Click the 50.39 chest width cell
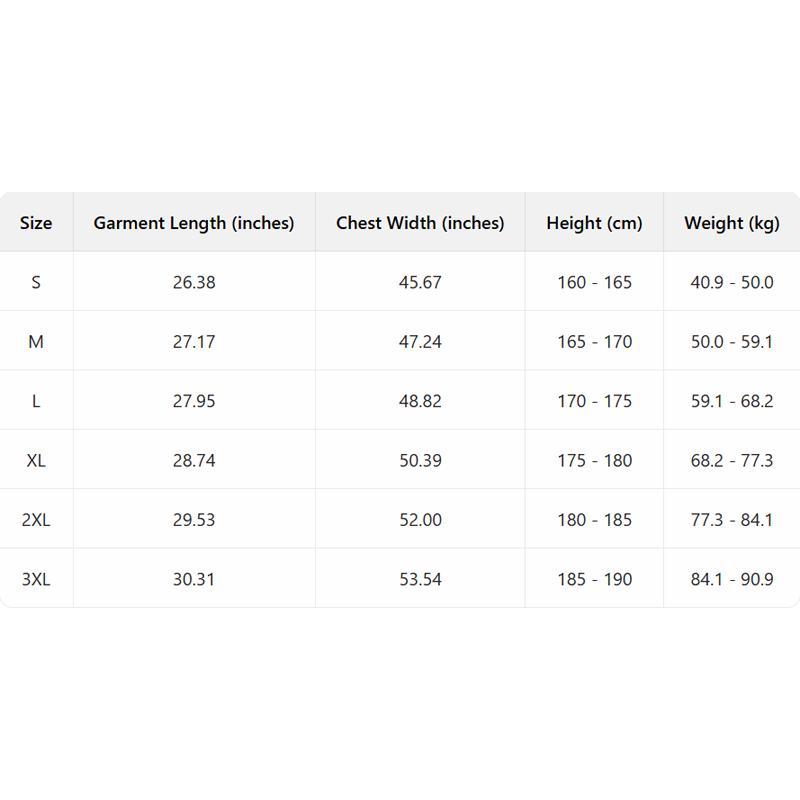This screenshot has width=800, height=800. pyautogui.click(x=420, y=461)
